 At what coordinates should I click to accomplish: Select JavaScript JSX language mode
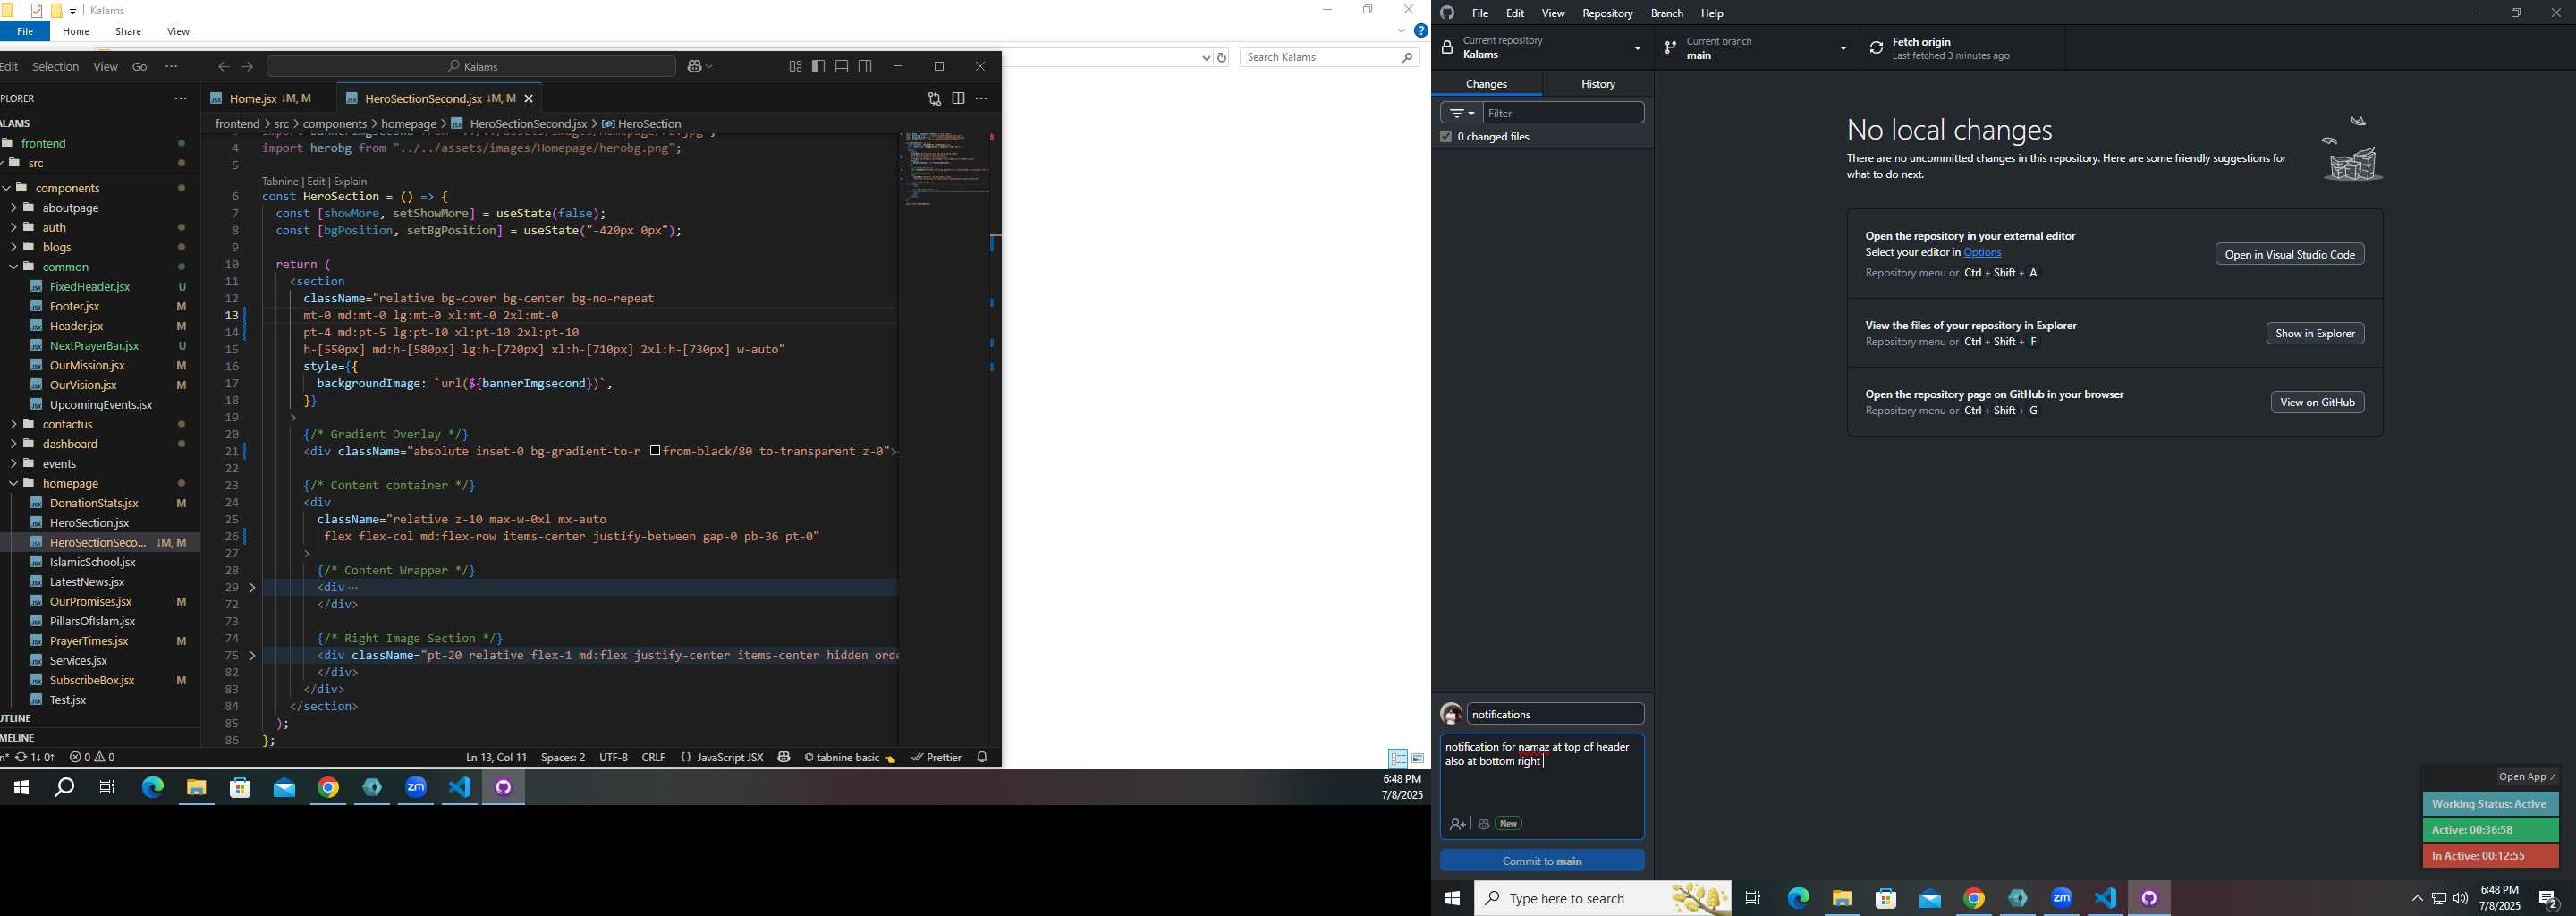point(721,758)
